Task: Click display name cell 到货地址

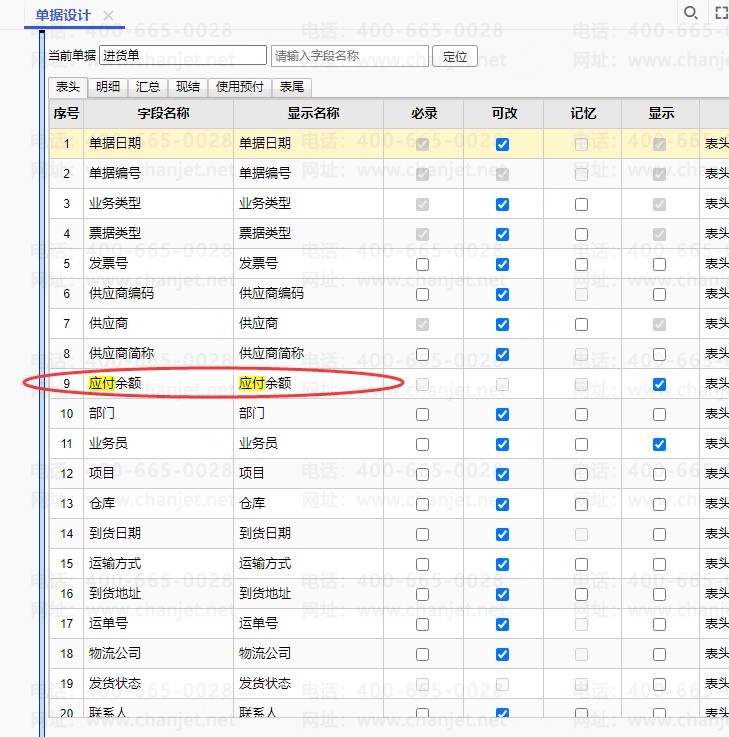Action: click(x=308, y=594)
